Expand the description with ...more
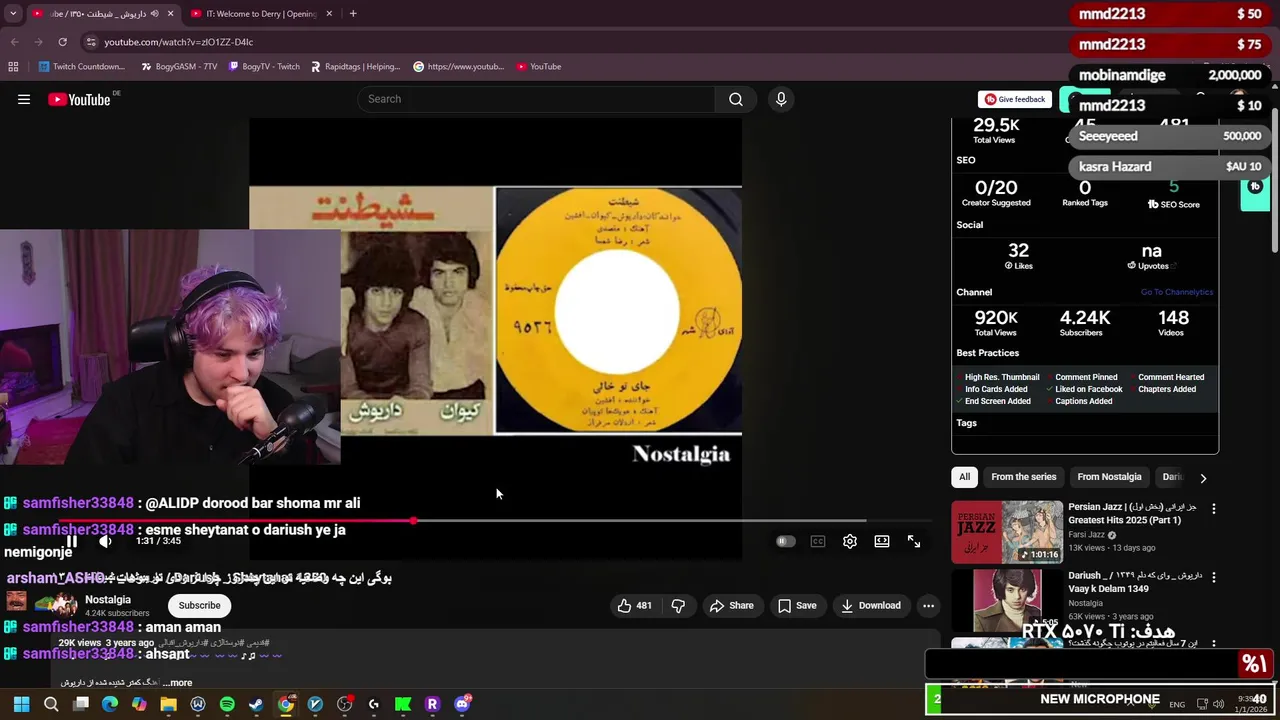 pyautogui.click(x=177, y=683)
